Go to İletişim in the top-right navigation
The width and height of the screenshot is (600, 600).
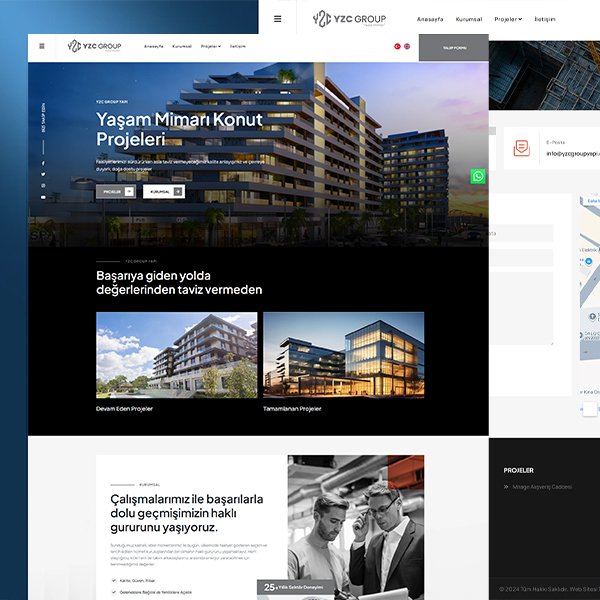[545, 19]
